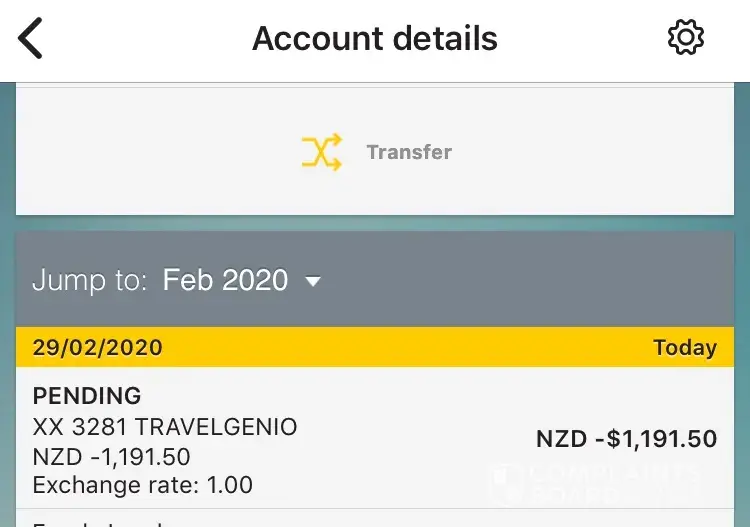Tap the 'Jump to:' label

(90, 280)
